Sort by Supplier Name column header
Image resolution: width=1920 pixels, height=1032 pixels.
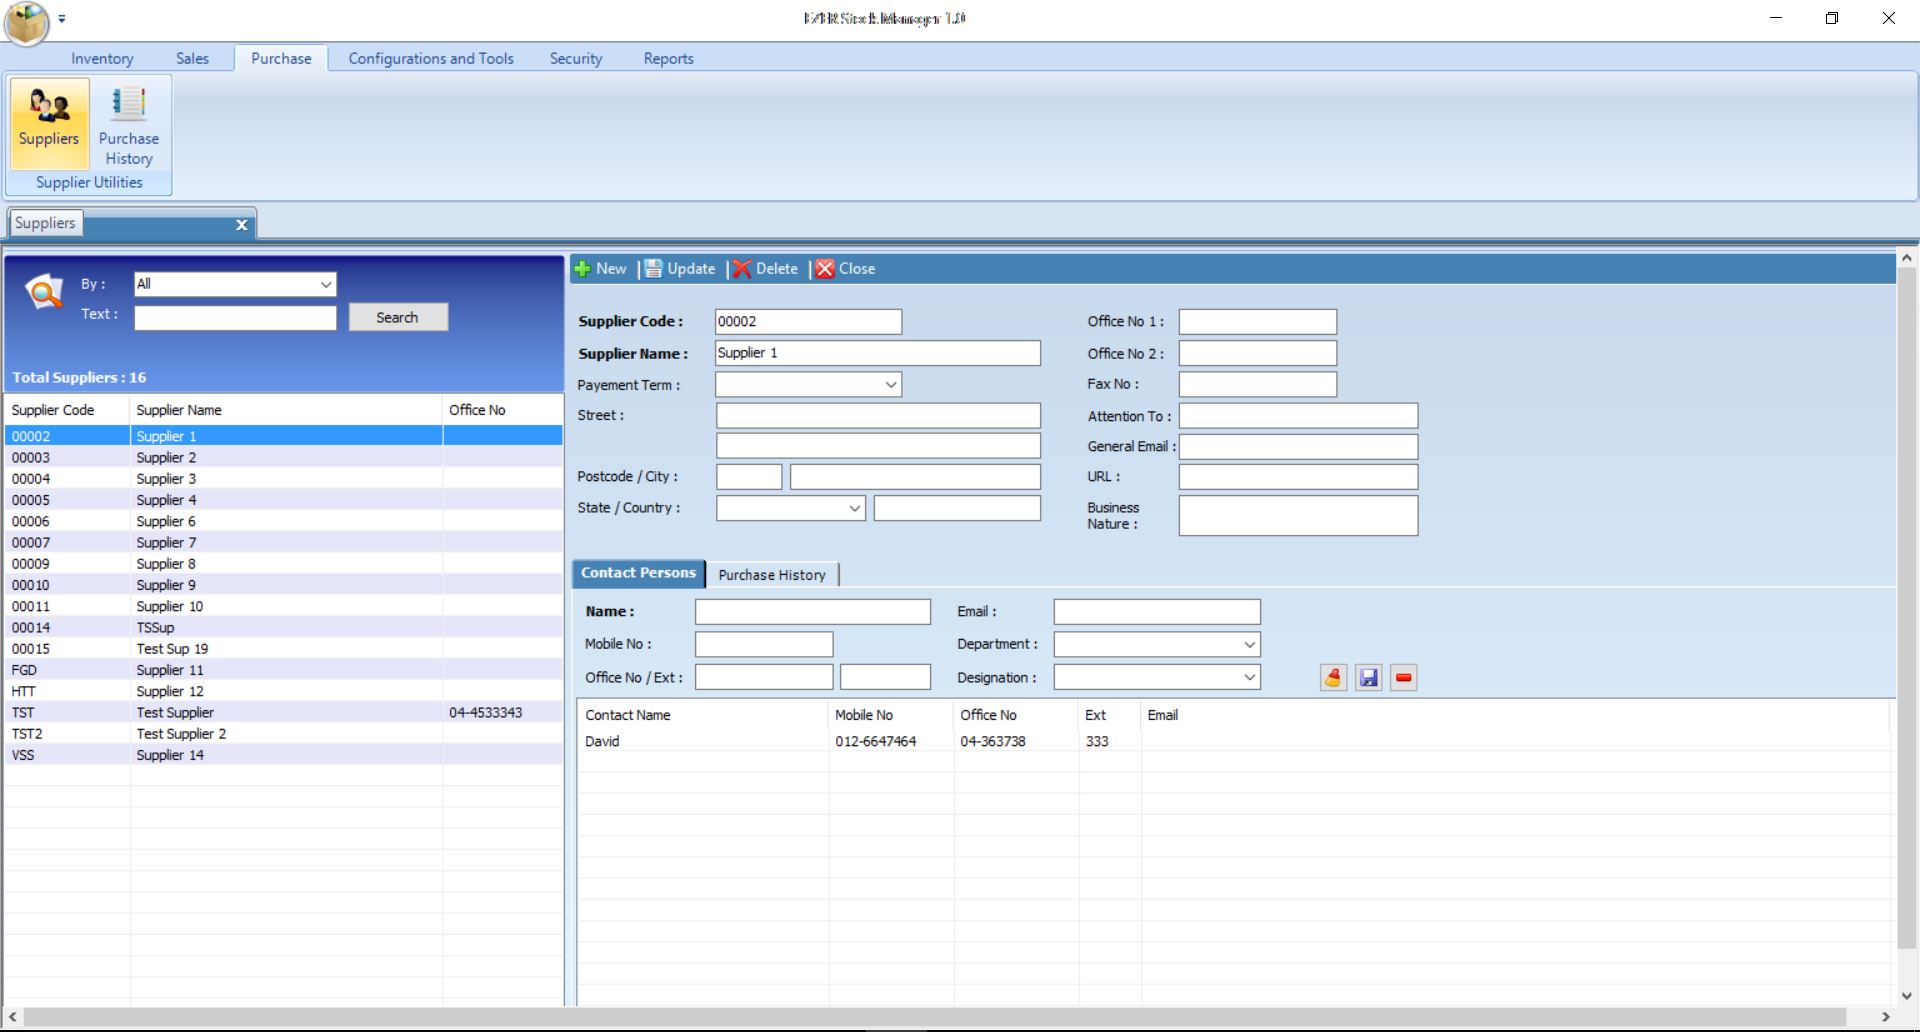click(x=286, y=410)
